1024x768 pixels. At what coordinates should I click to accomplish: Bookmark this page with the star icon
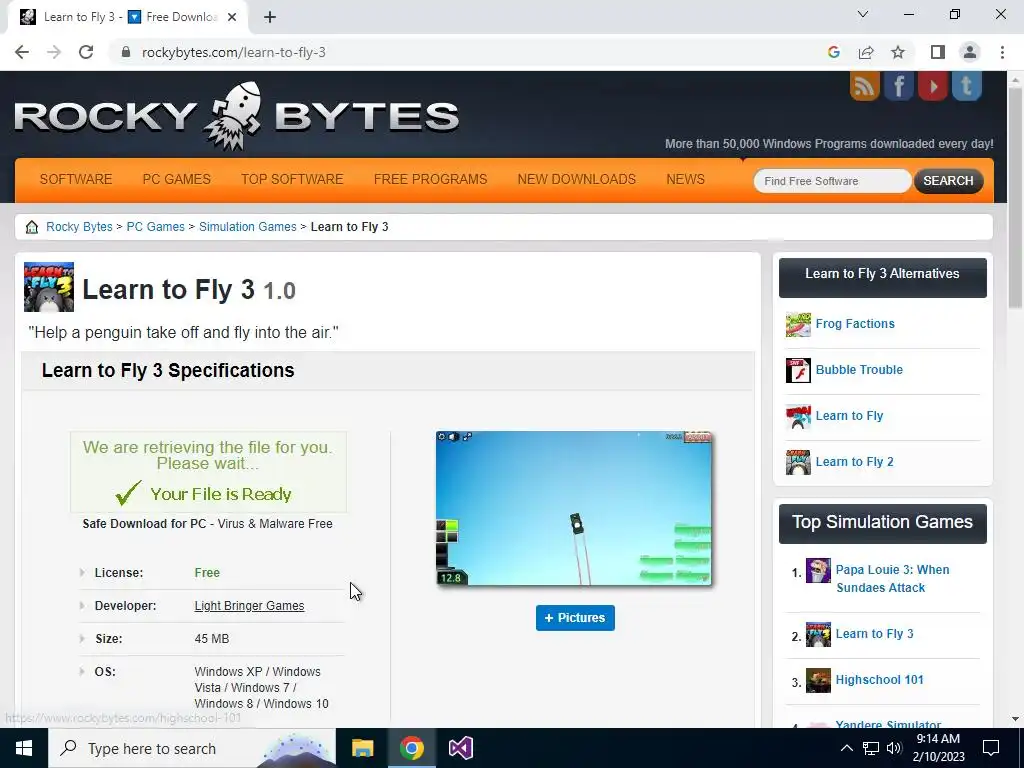(x=898, y=52)
